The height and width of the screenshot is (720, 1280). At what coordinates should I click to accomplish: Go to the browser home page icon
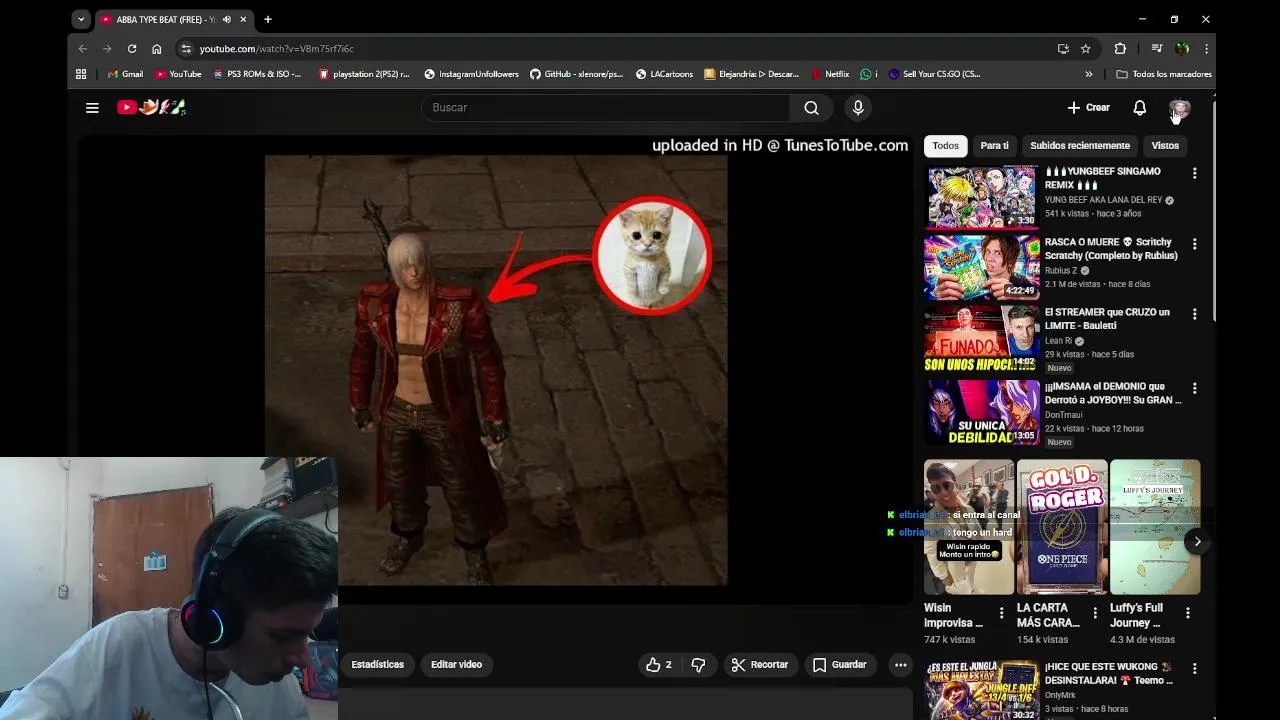point(157,49)
